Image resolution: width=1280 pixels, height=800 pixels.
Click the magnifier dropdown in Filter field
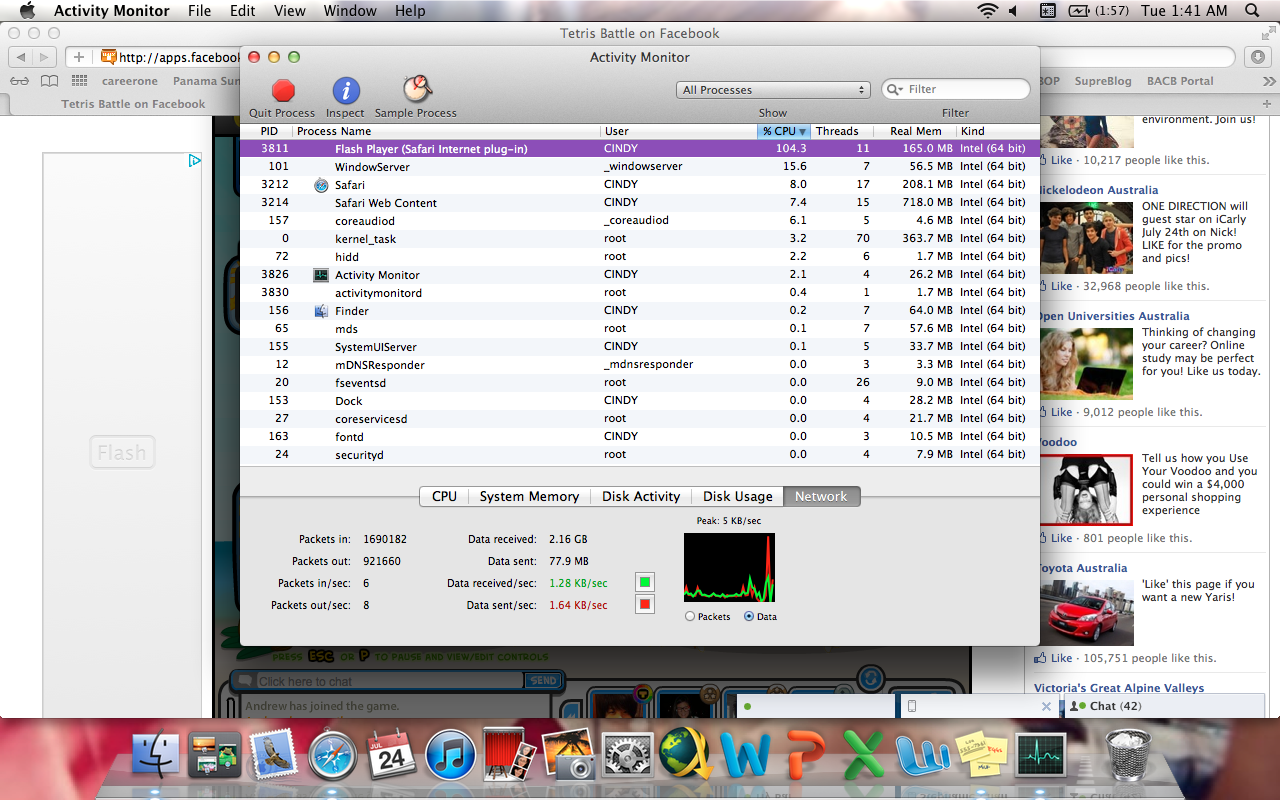895,90
